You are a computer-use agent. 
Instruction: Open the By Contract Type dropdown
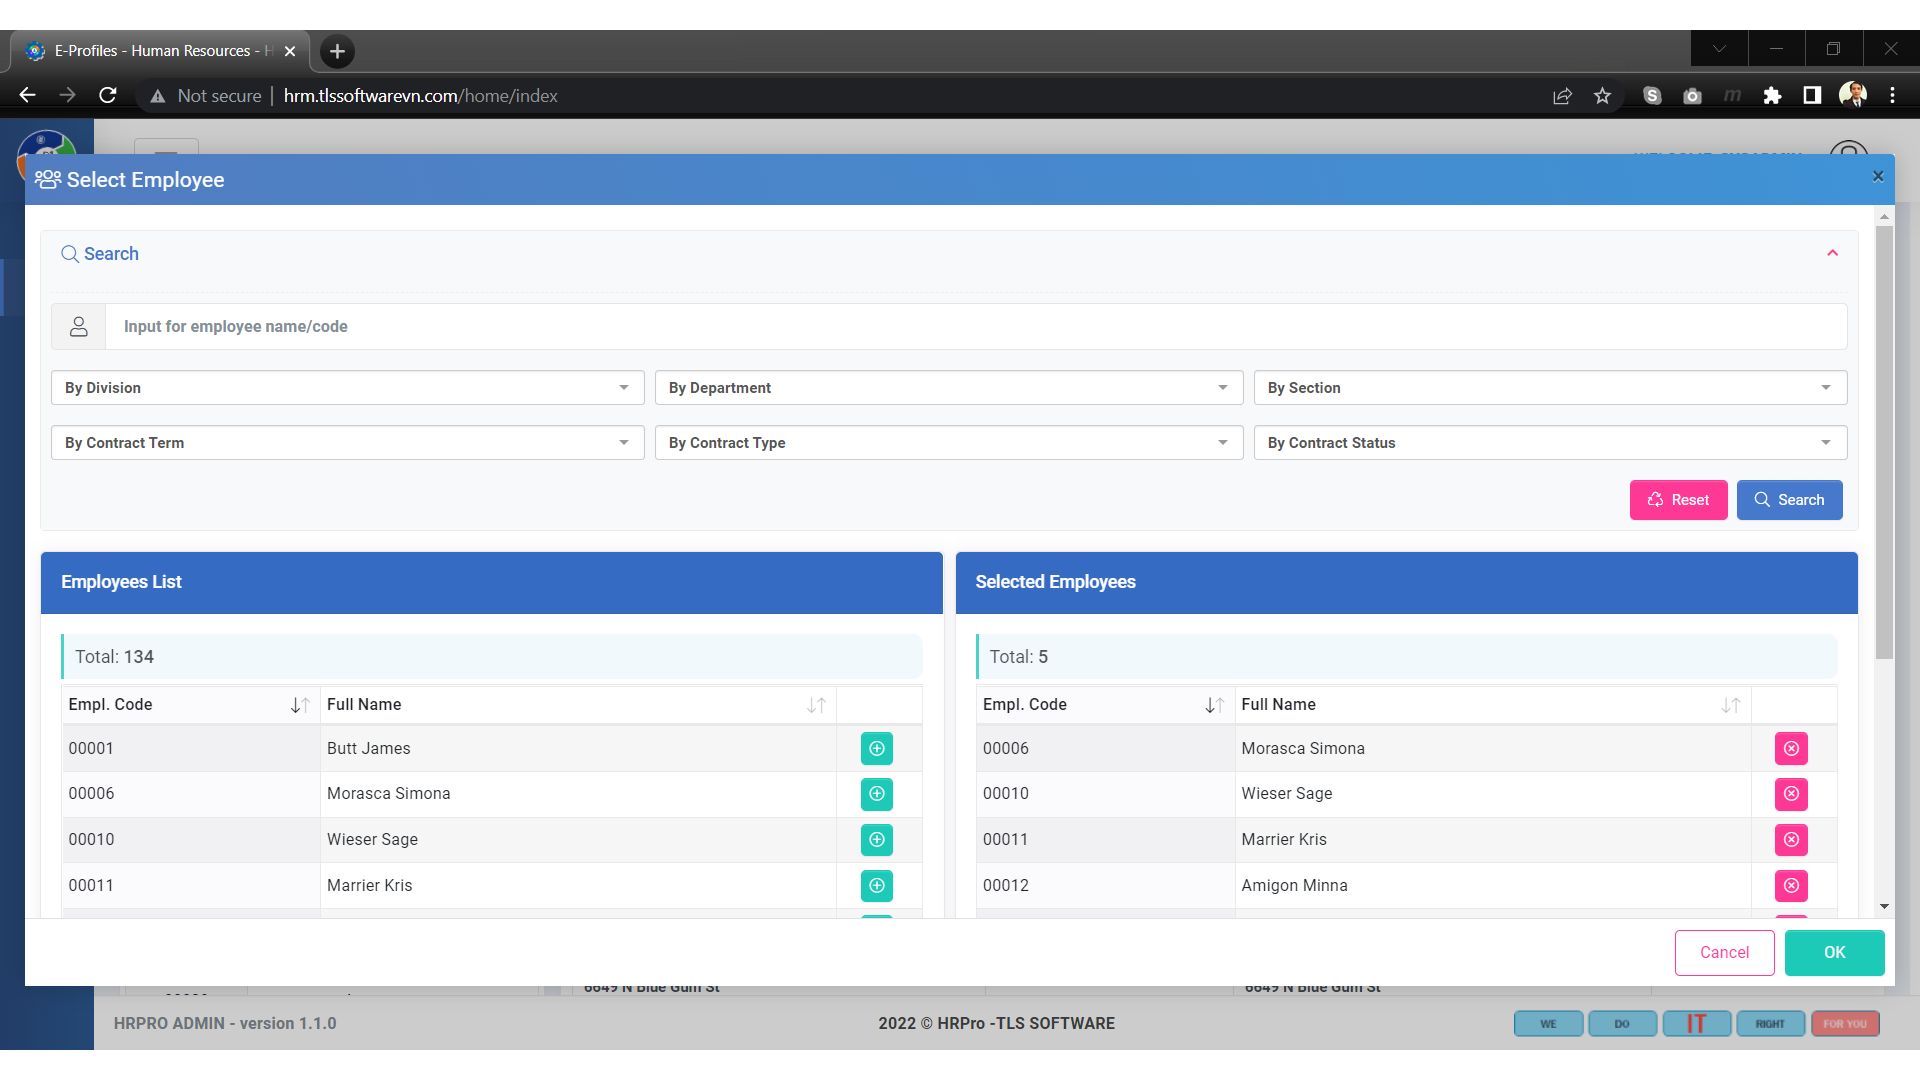(948, 443)
